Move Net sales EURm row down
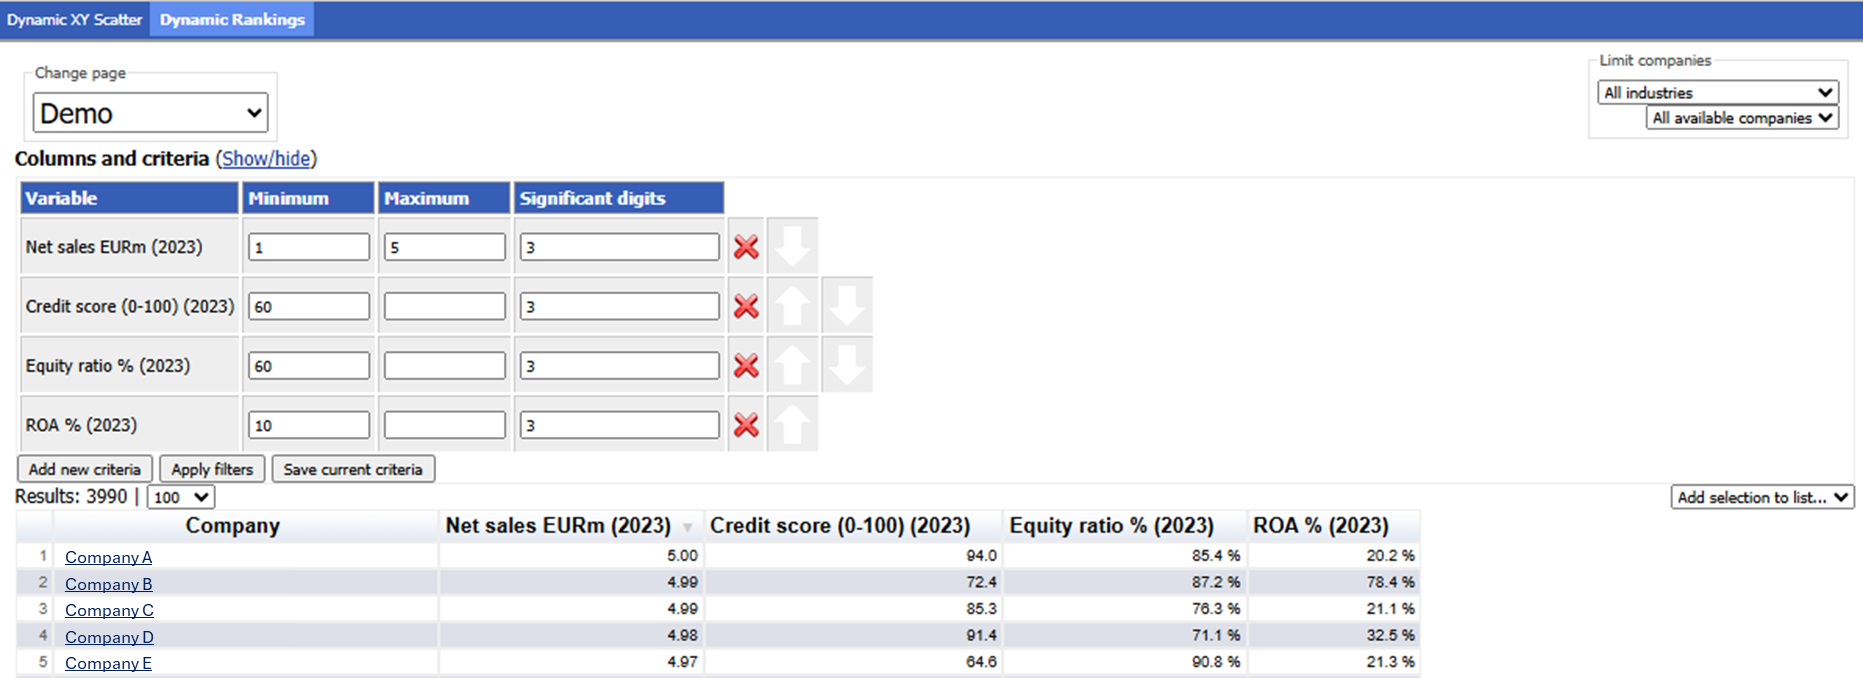 (x=793, y=246)
